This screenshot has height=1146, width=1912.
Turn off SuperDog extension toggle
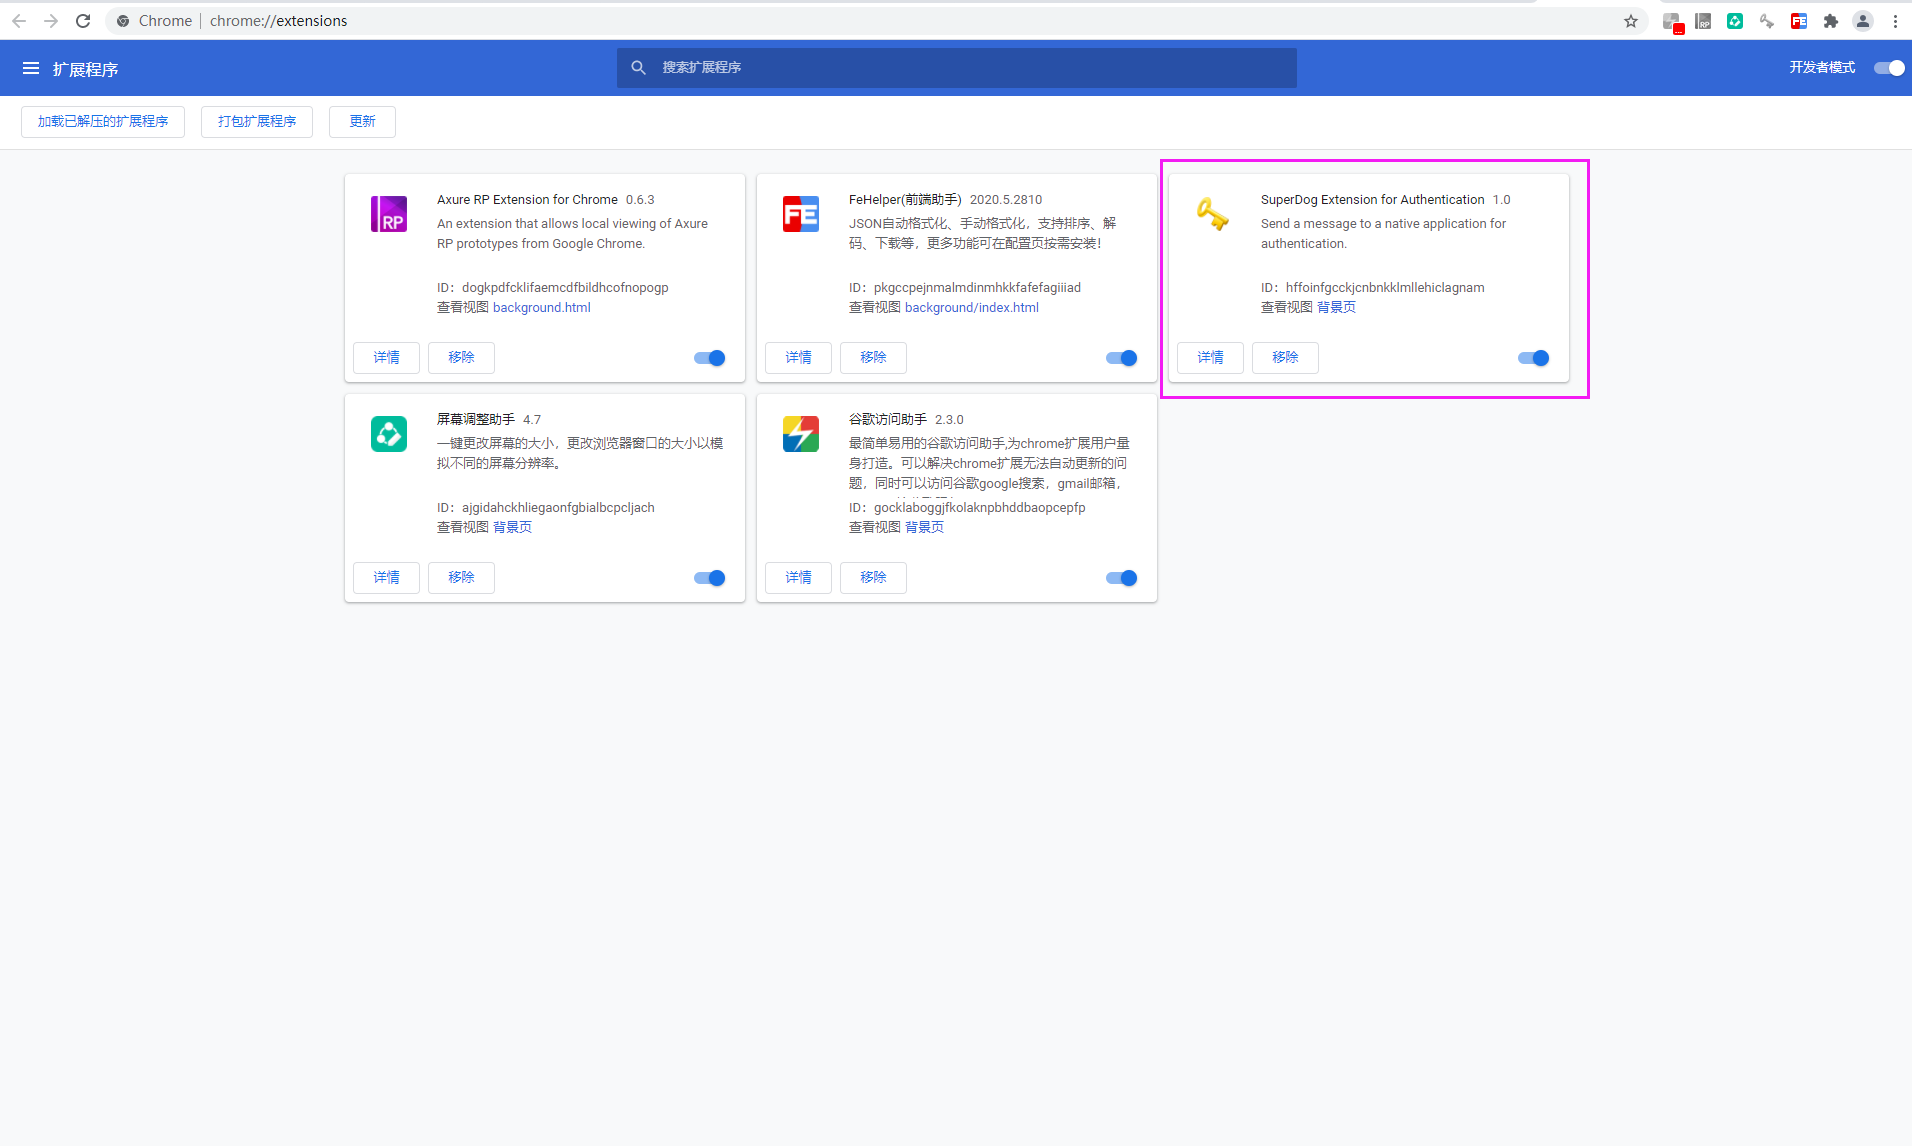(x=1534, y=358)
